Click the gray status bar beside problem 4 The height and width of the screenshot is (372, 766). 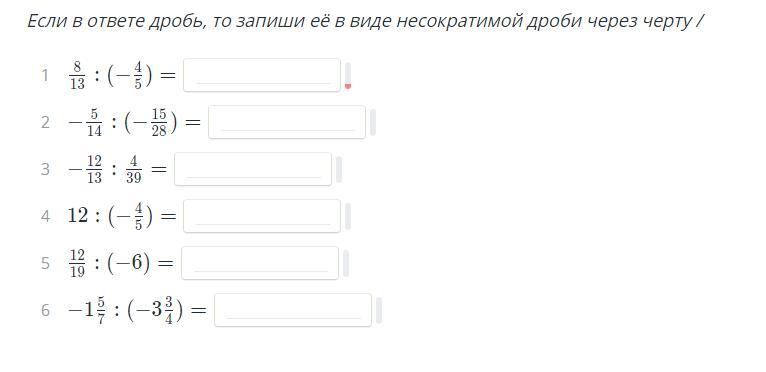pyautogui.click(x=348, y=216)
